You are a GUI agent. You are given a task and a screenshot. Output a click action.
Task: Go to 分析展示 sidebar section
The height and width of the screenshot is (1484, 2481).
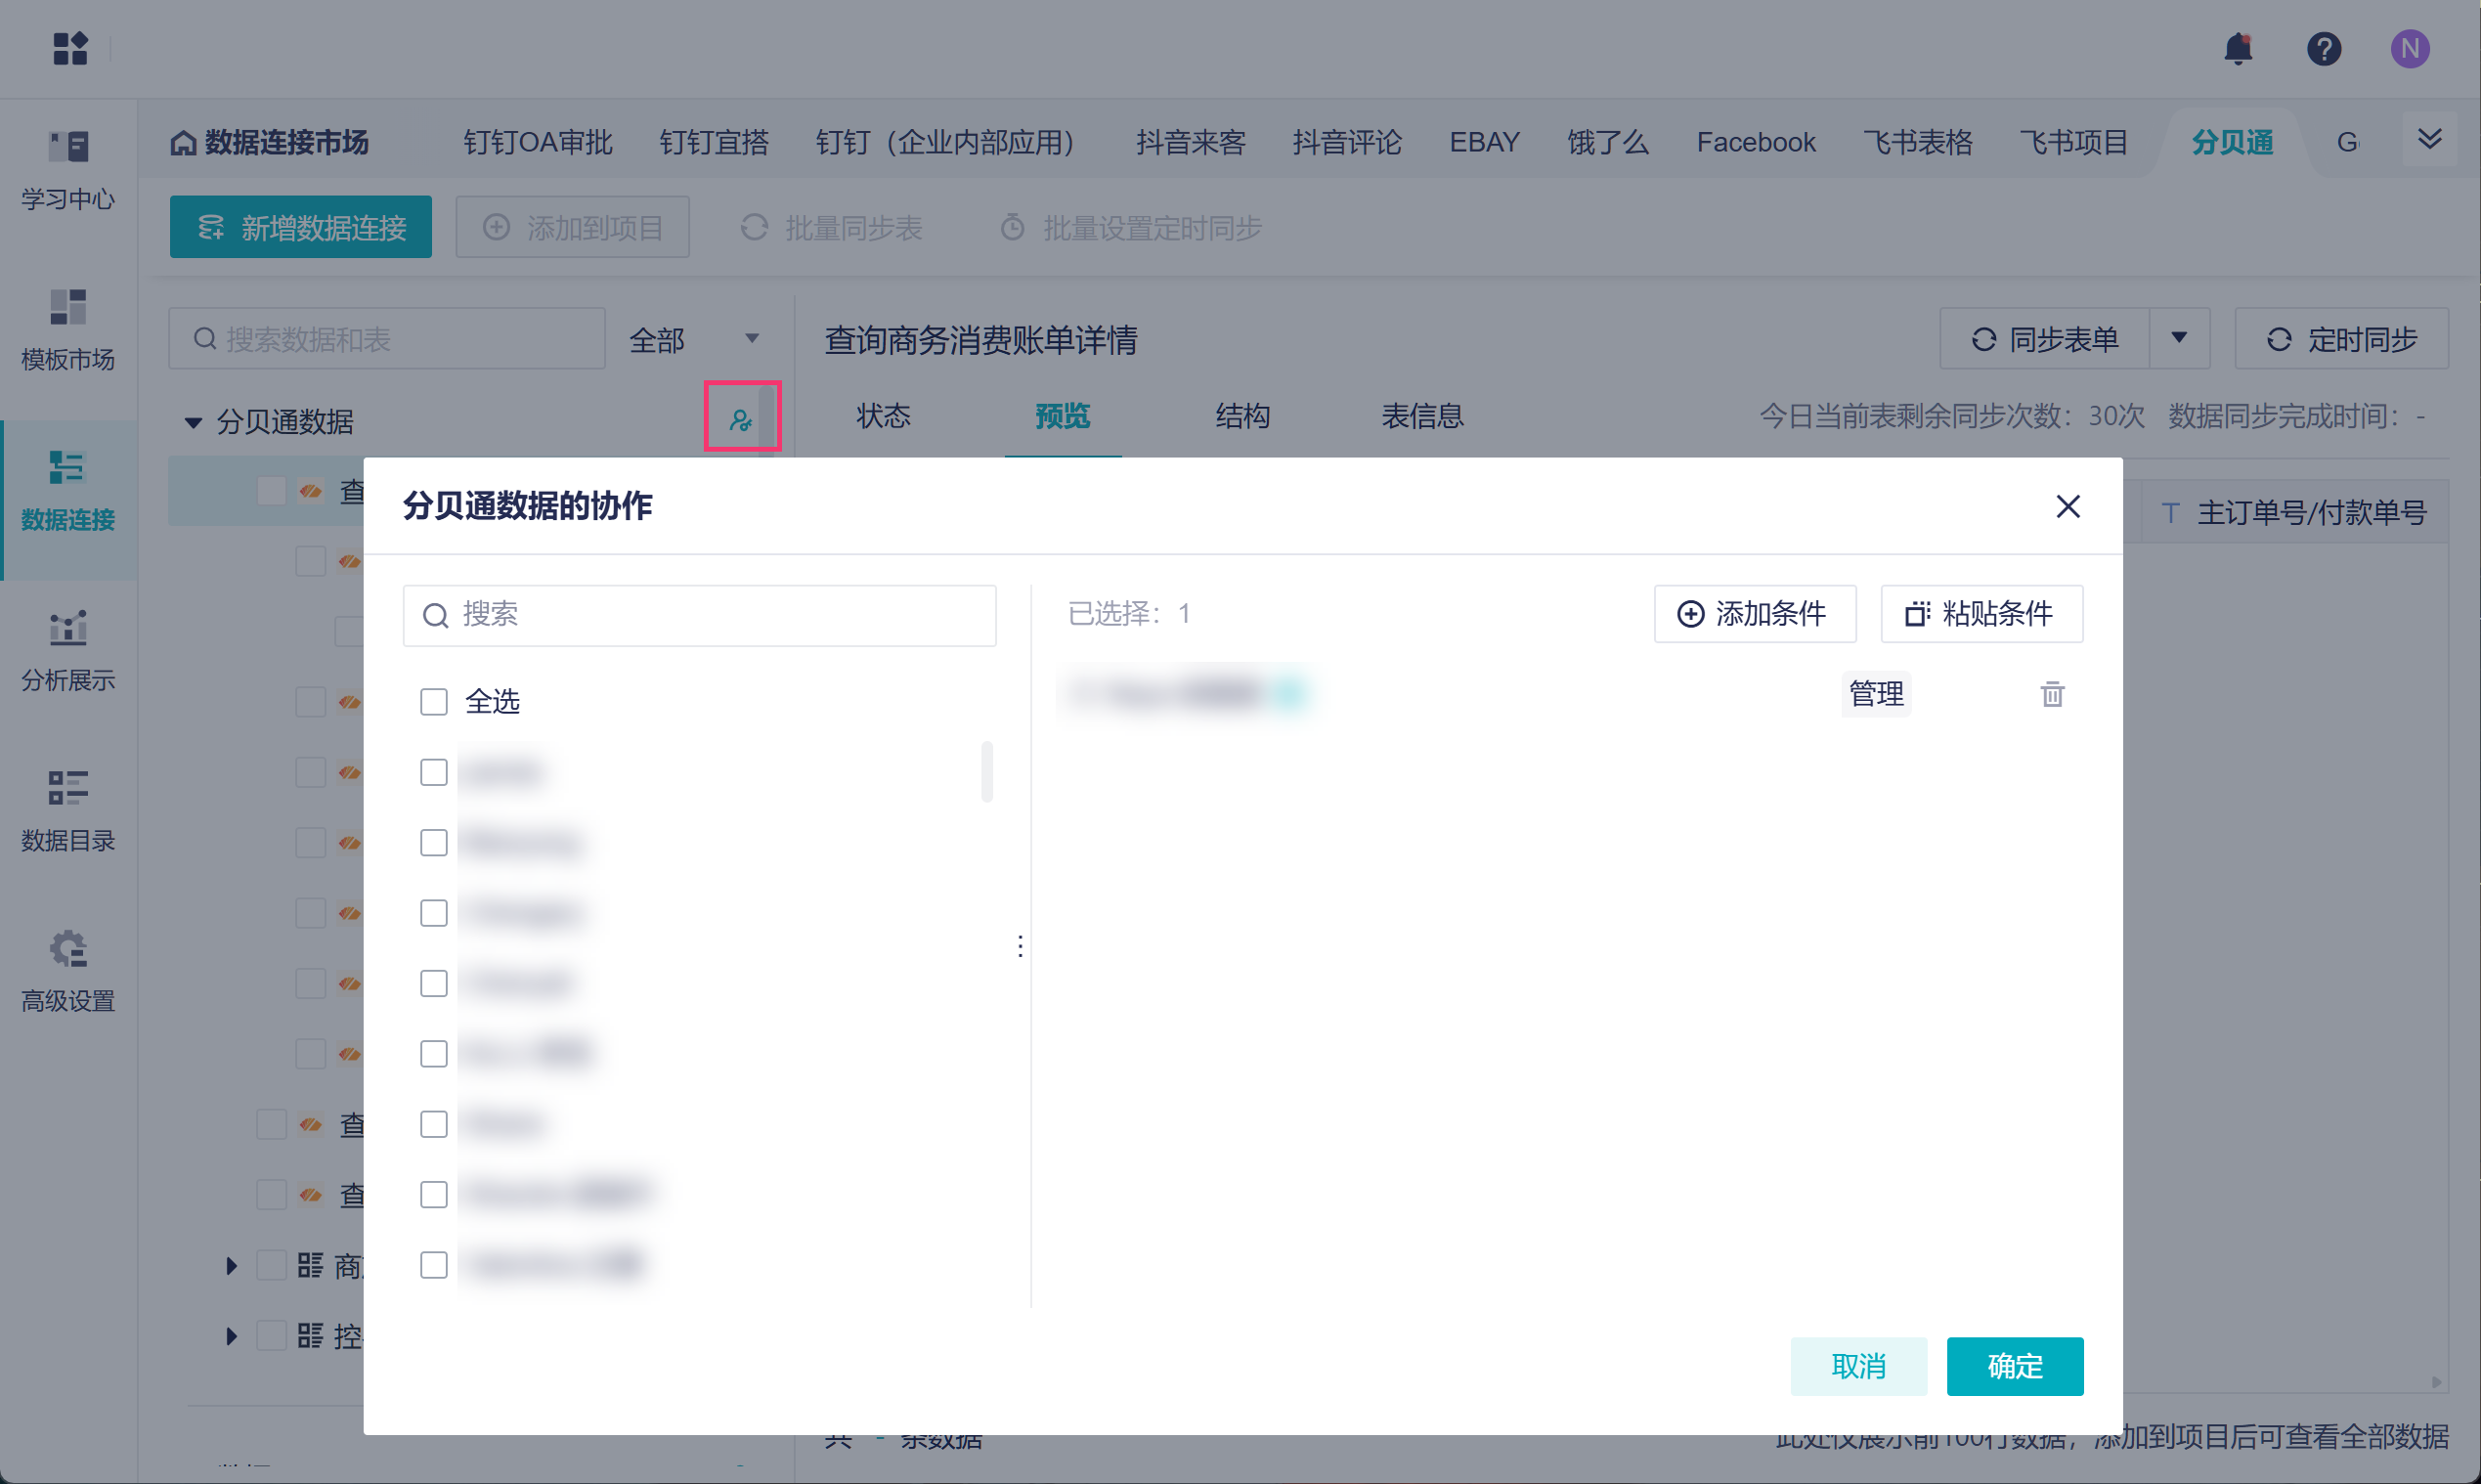tap(68, 651)
